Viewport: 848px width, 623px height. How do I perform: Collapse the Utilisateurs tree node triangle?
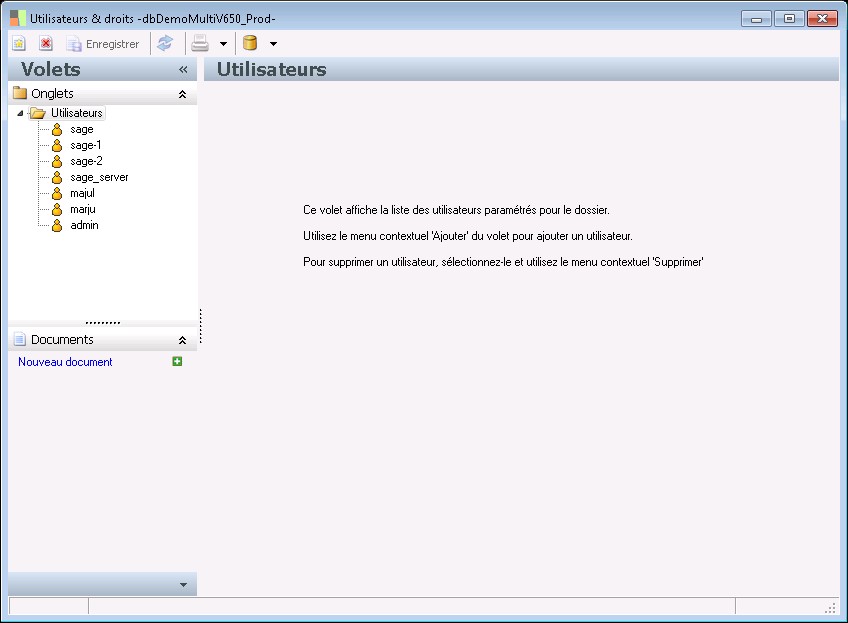pyautogui.click(x=20, y=113)
